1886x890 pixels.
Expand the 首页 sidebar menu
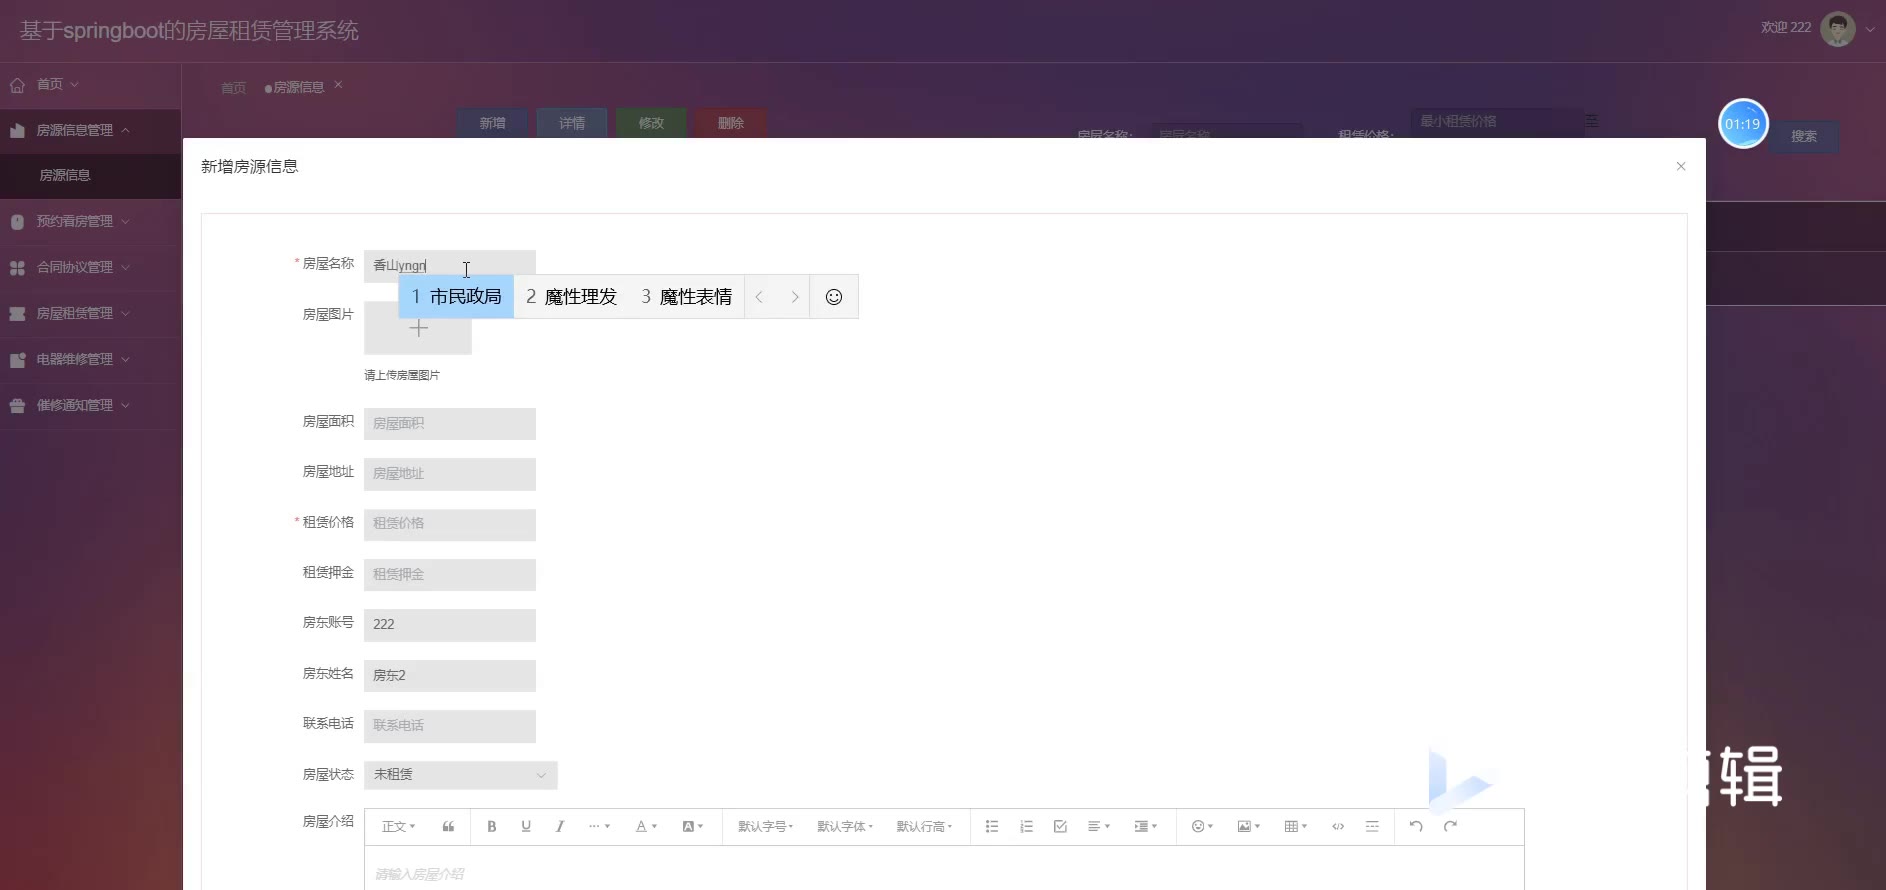[x=90, y=85]
